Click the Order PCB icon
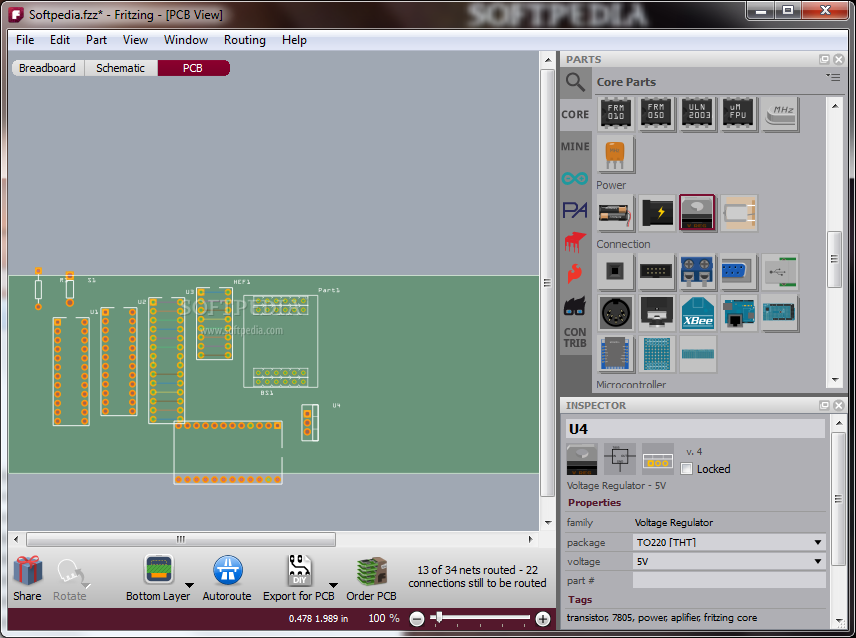856x638 pixels. 371,571
